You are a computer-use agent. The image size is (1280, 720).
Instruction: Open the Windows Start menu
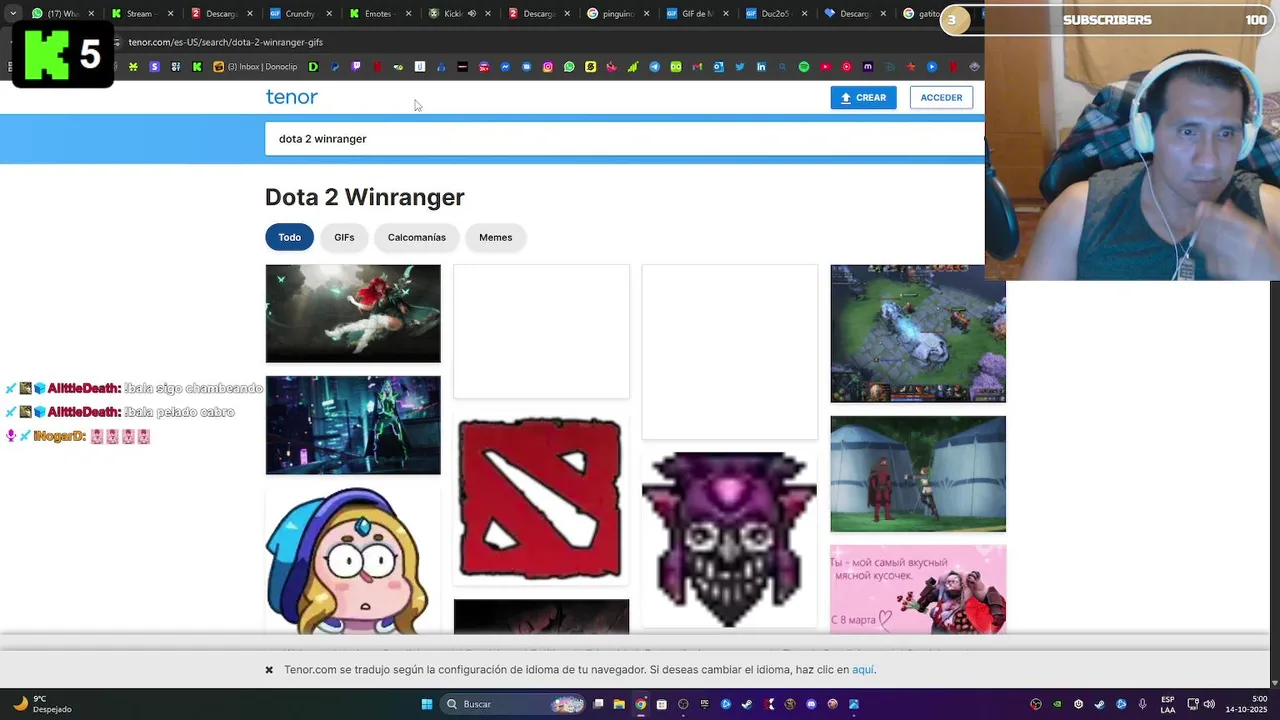pyautogui.click(x=427, y=704)
